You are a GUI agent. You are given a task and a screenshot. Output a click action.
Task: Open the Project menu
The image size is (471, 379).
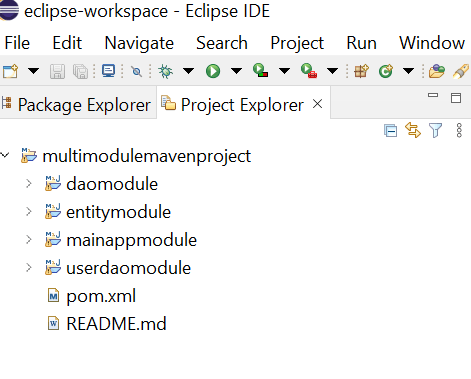(297, 43)
